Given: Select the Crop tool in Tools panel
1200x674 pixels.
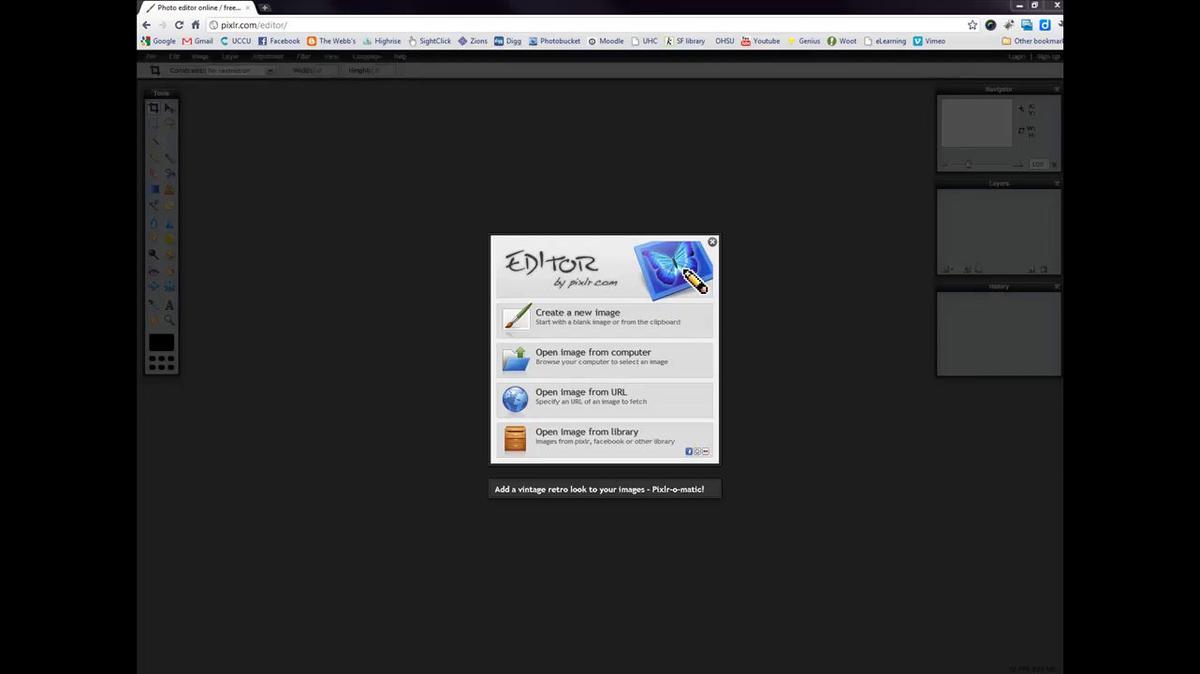Looking at the screenshot, I should coord(154,108).
